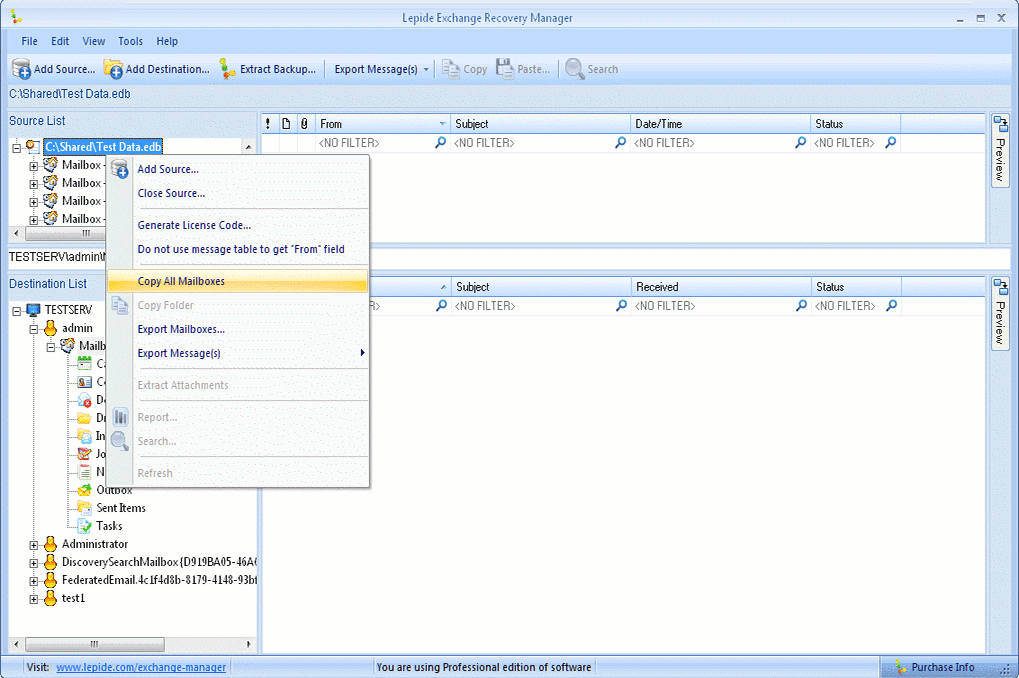This screenshot has height=678, width=1019.
Task: Expand the DiscoverySearchMailbox node
Action: point(34,563)
